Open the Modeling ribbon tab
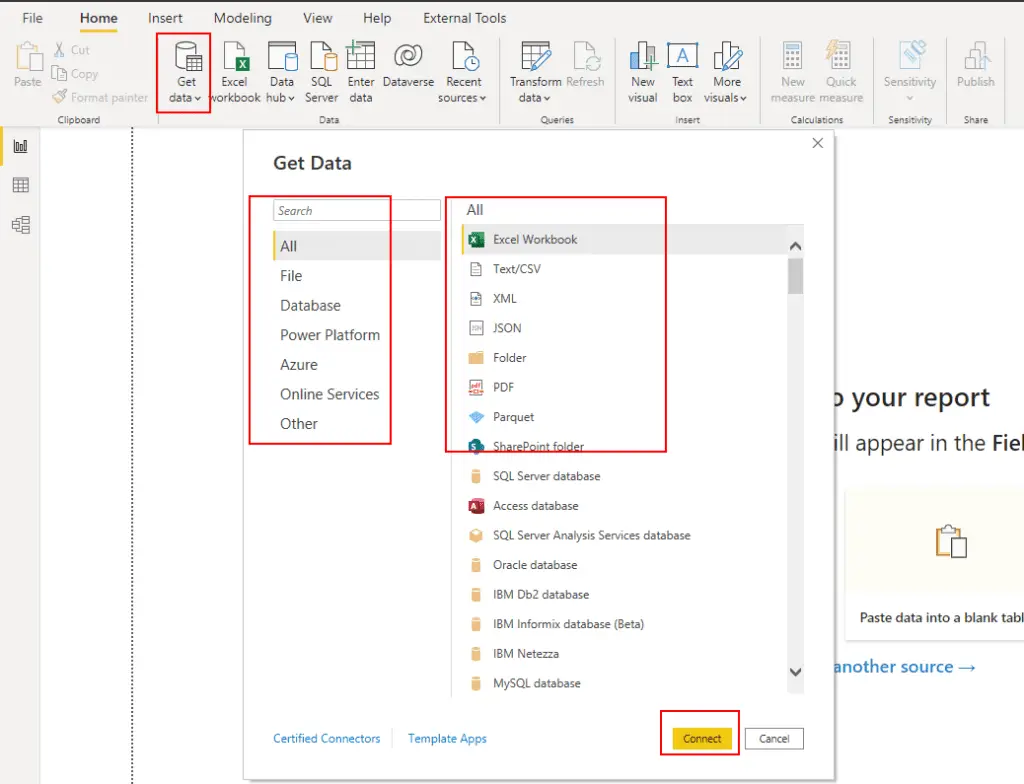 (242, 18)
